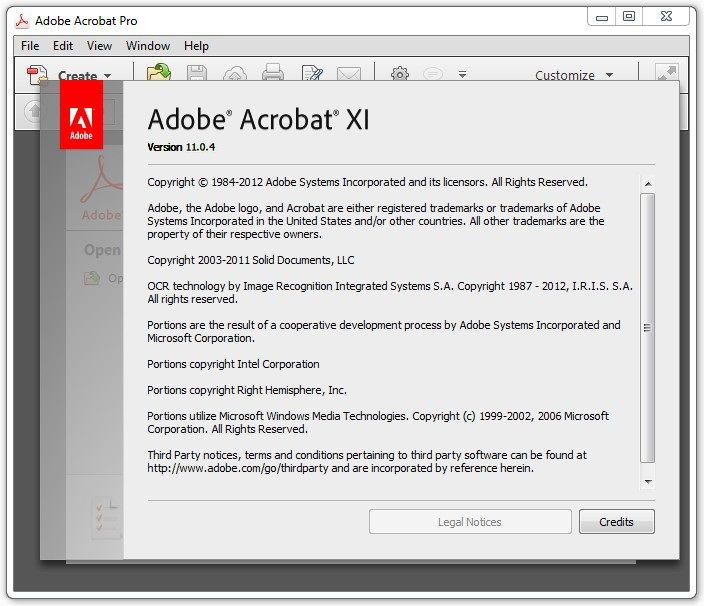This screenshot has height=606, width=704.
Task: Click the comment bubble toolbar icon
Action: (x=433, y=74)
